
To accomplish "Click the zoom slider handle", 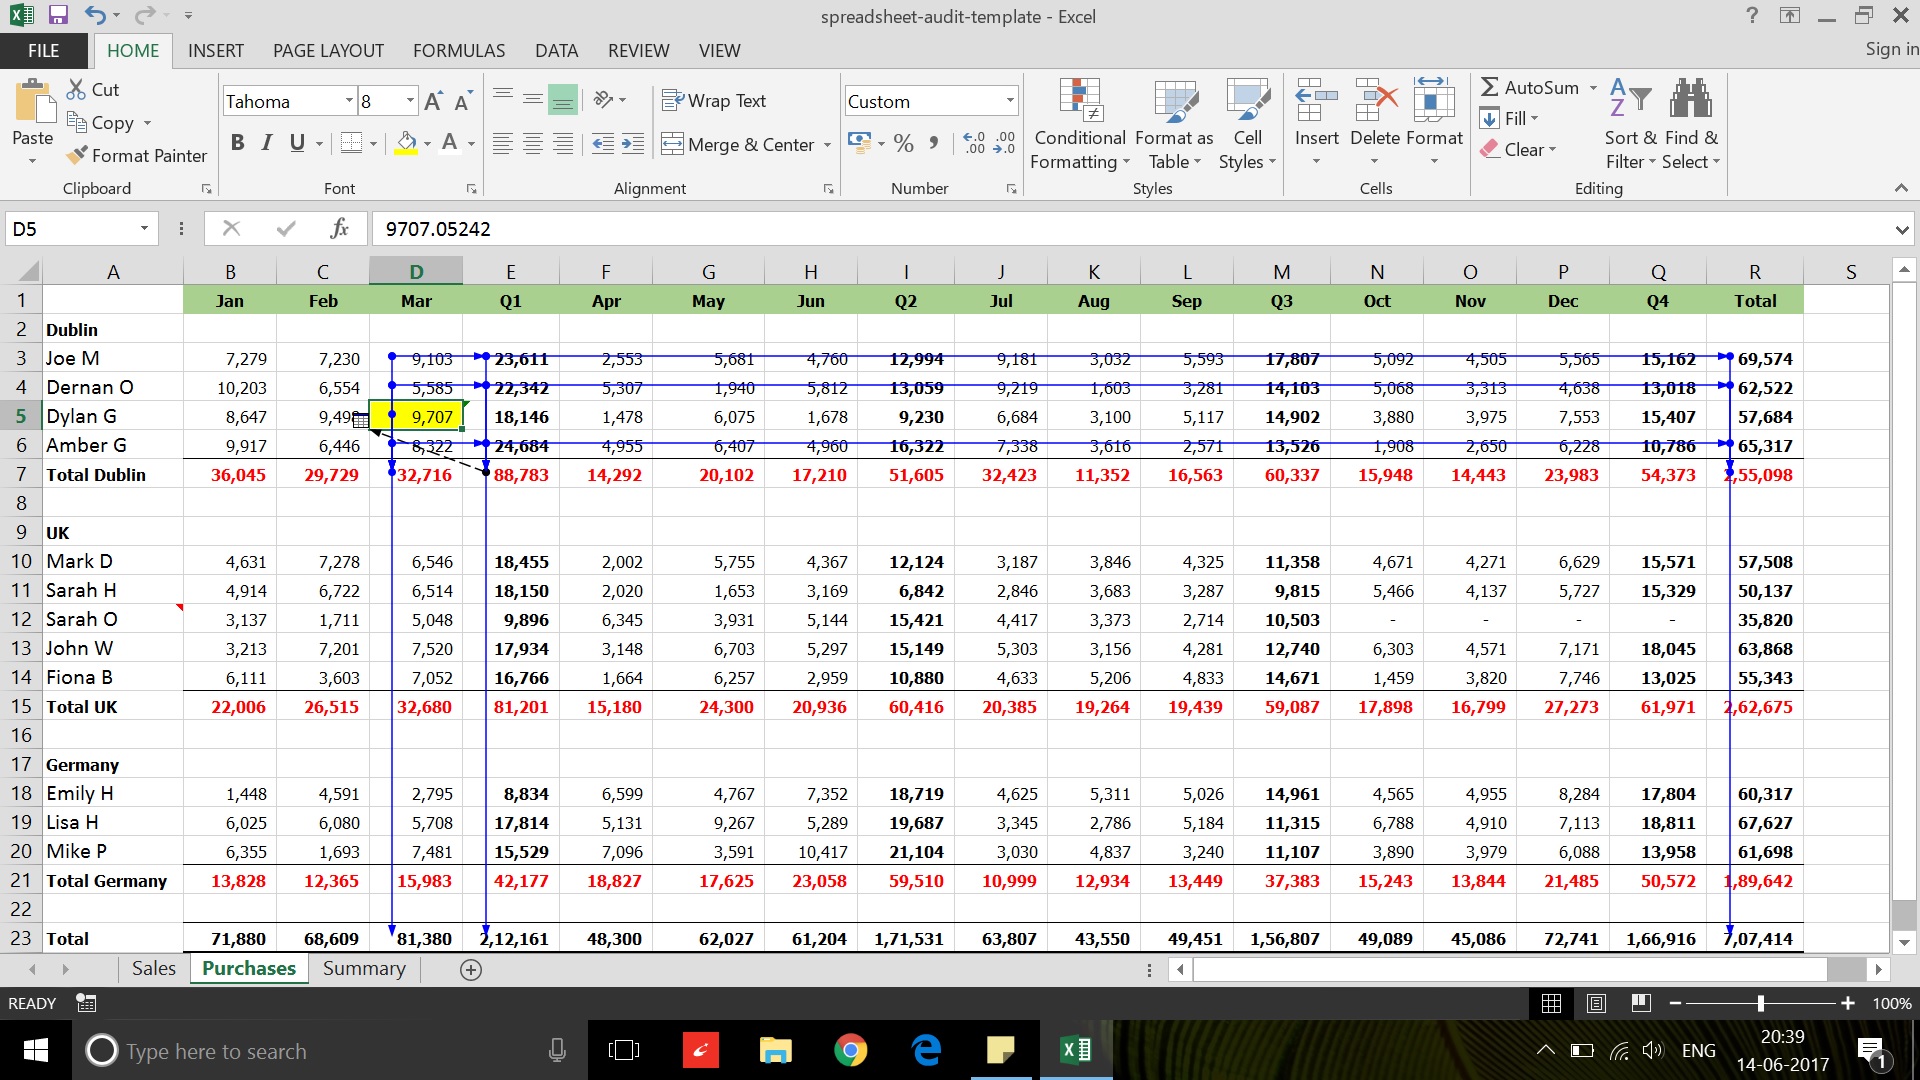I will tap(1760, 1003).
